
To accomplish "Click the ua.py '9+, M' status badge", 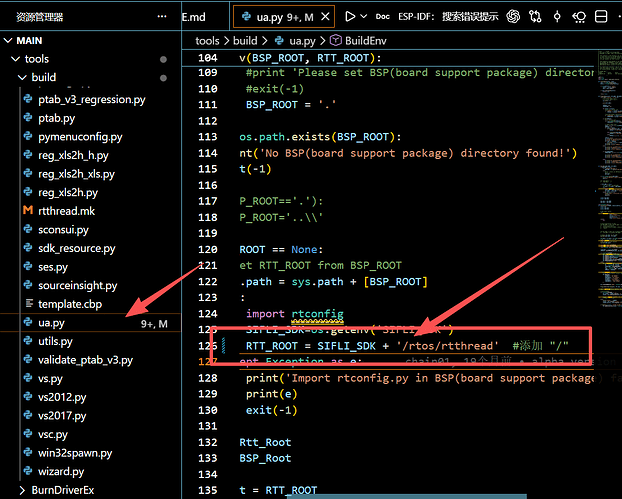I will 154,324.
